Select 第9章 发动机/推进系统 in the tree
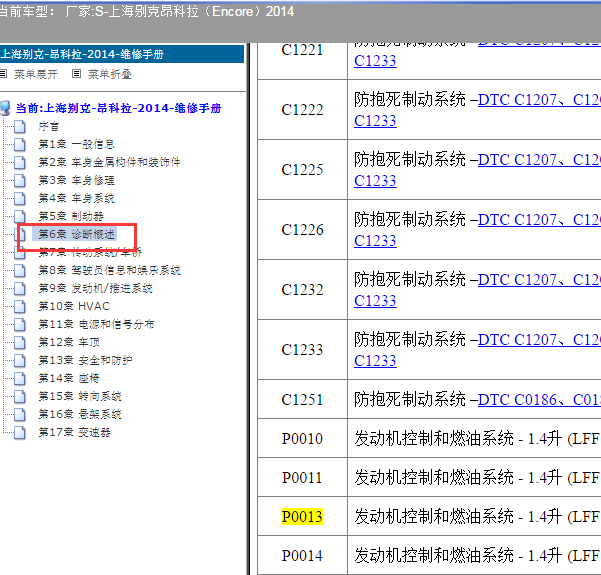601x575 pixels. click(95, 289)
